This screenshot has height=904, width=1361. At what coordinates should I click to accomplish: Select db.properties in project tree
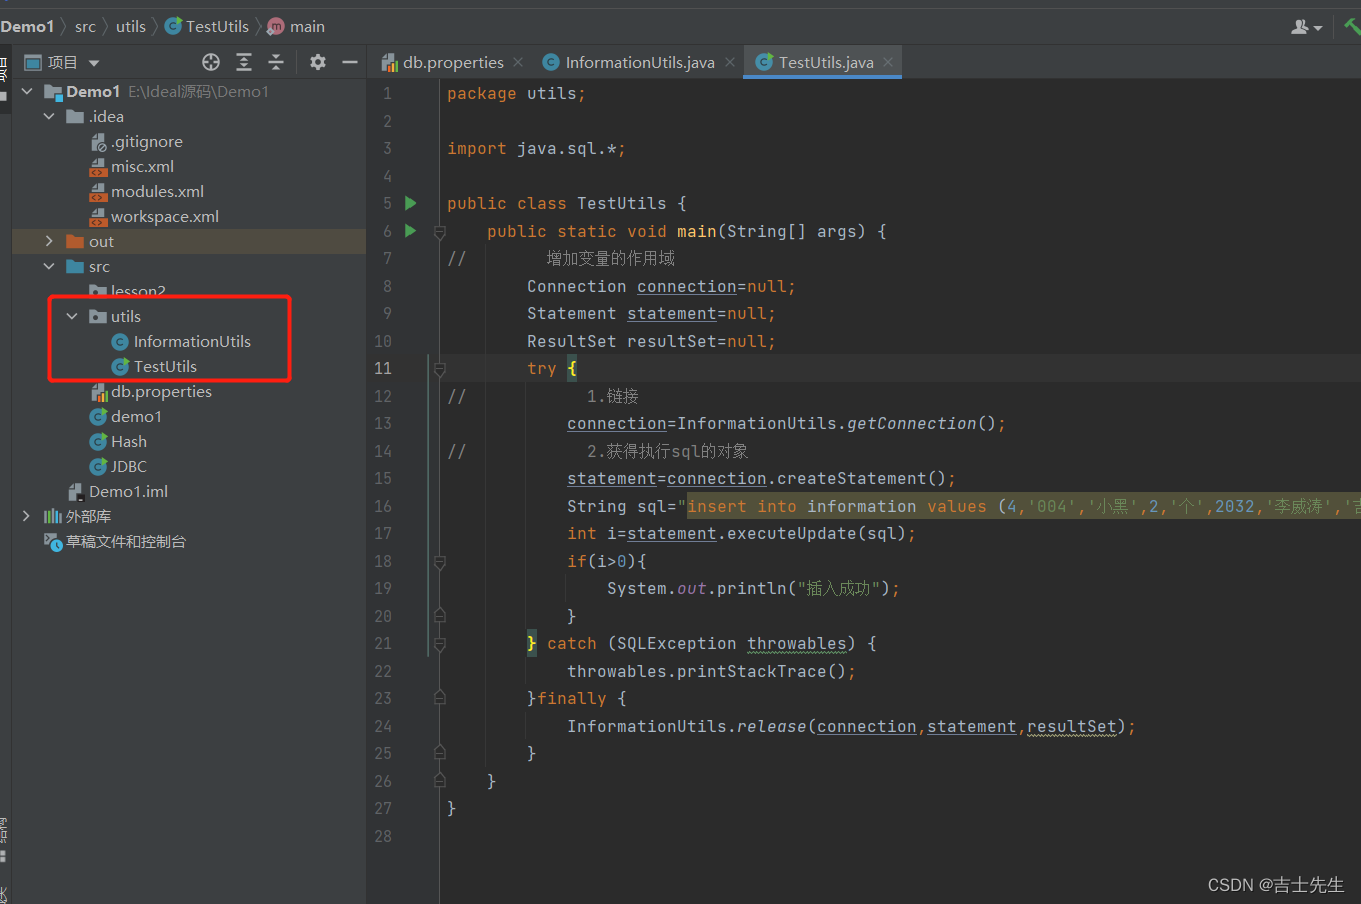coord(151,392)
